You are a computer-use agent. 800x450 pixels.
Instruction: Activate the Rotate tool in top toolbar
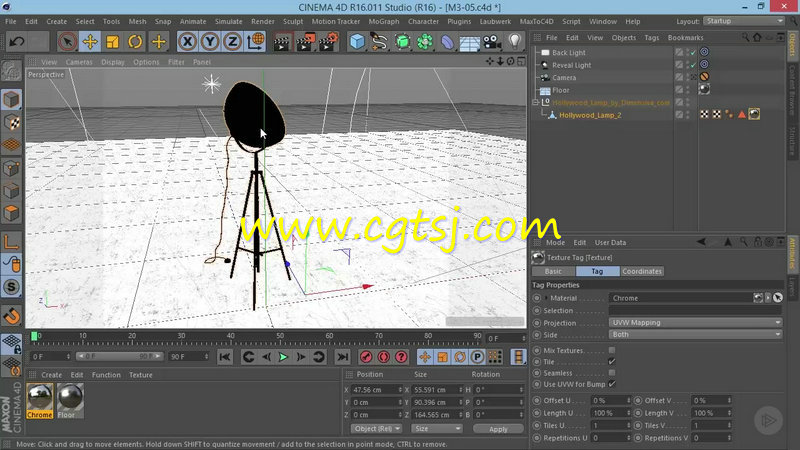click(x=135, y=41)
